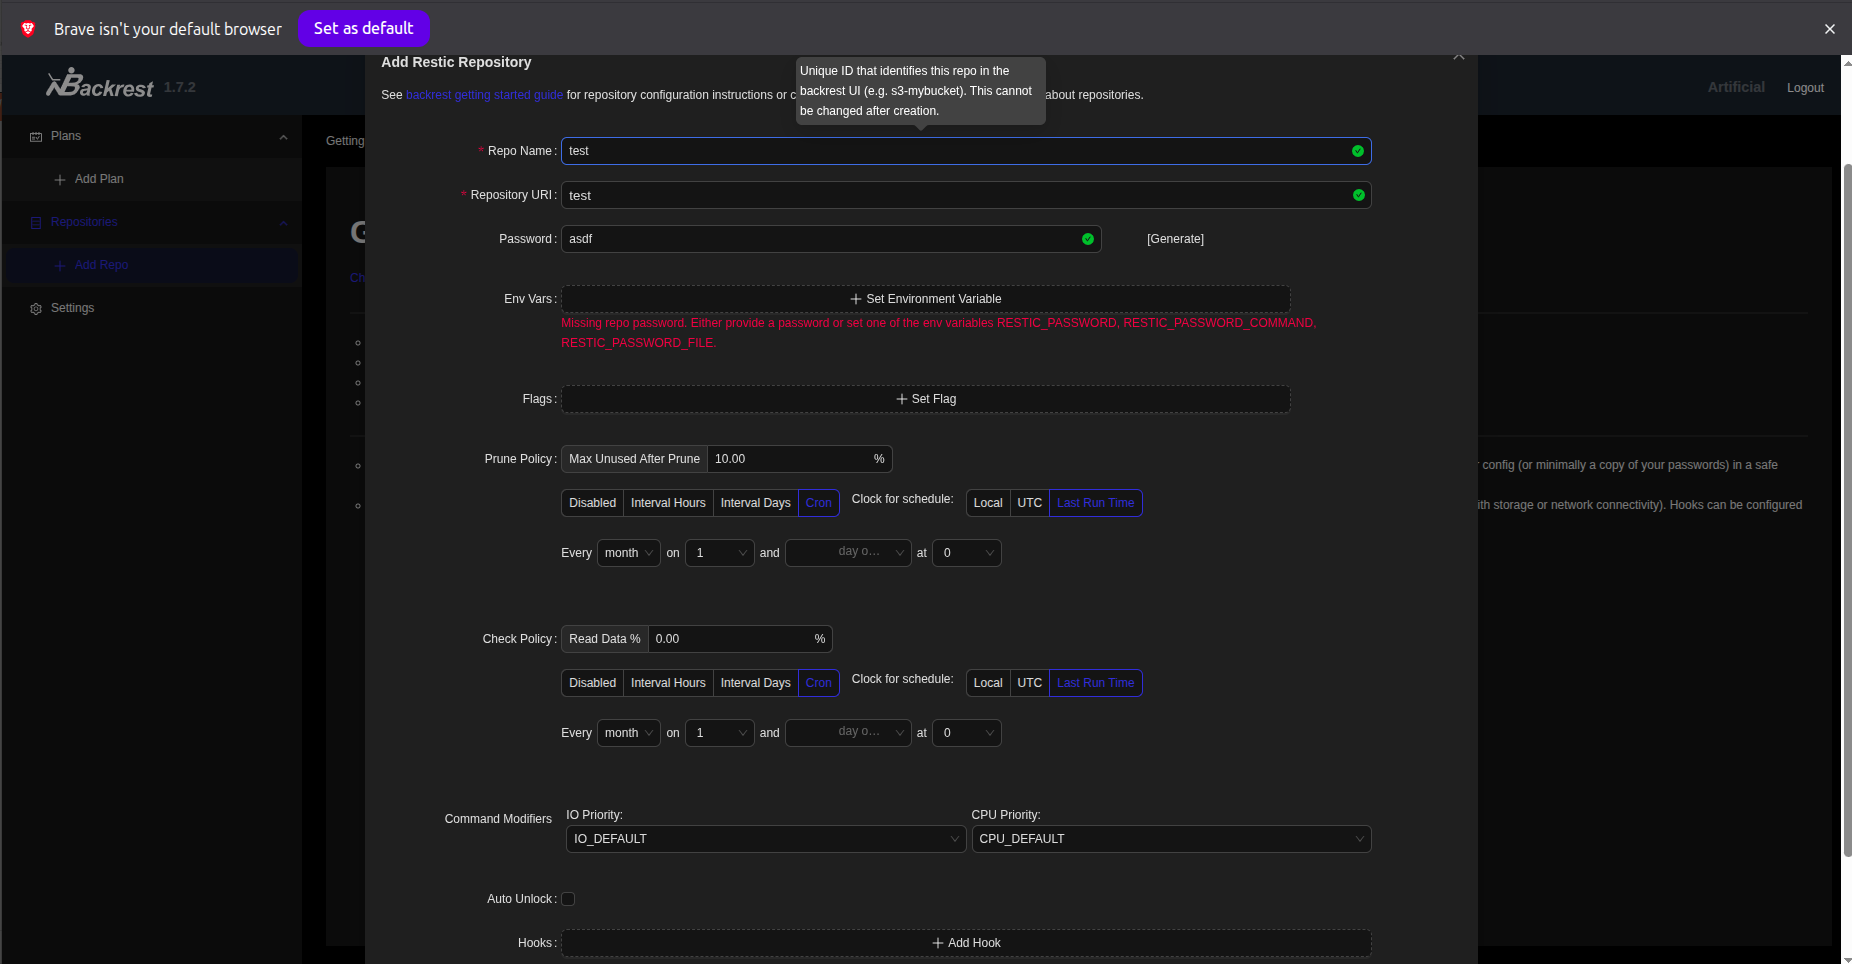1852x964 pixels.
Task: Open the Settings menu item
Action: click(x=152, y=308)
